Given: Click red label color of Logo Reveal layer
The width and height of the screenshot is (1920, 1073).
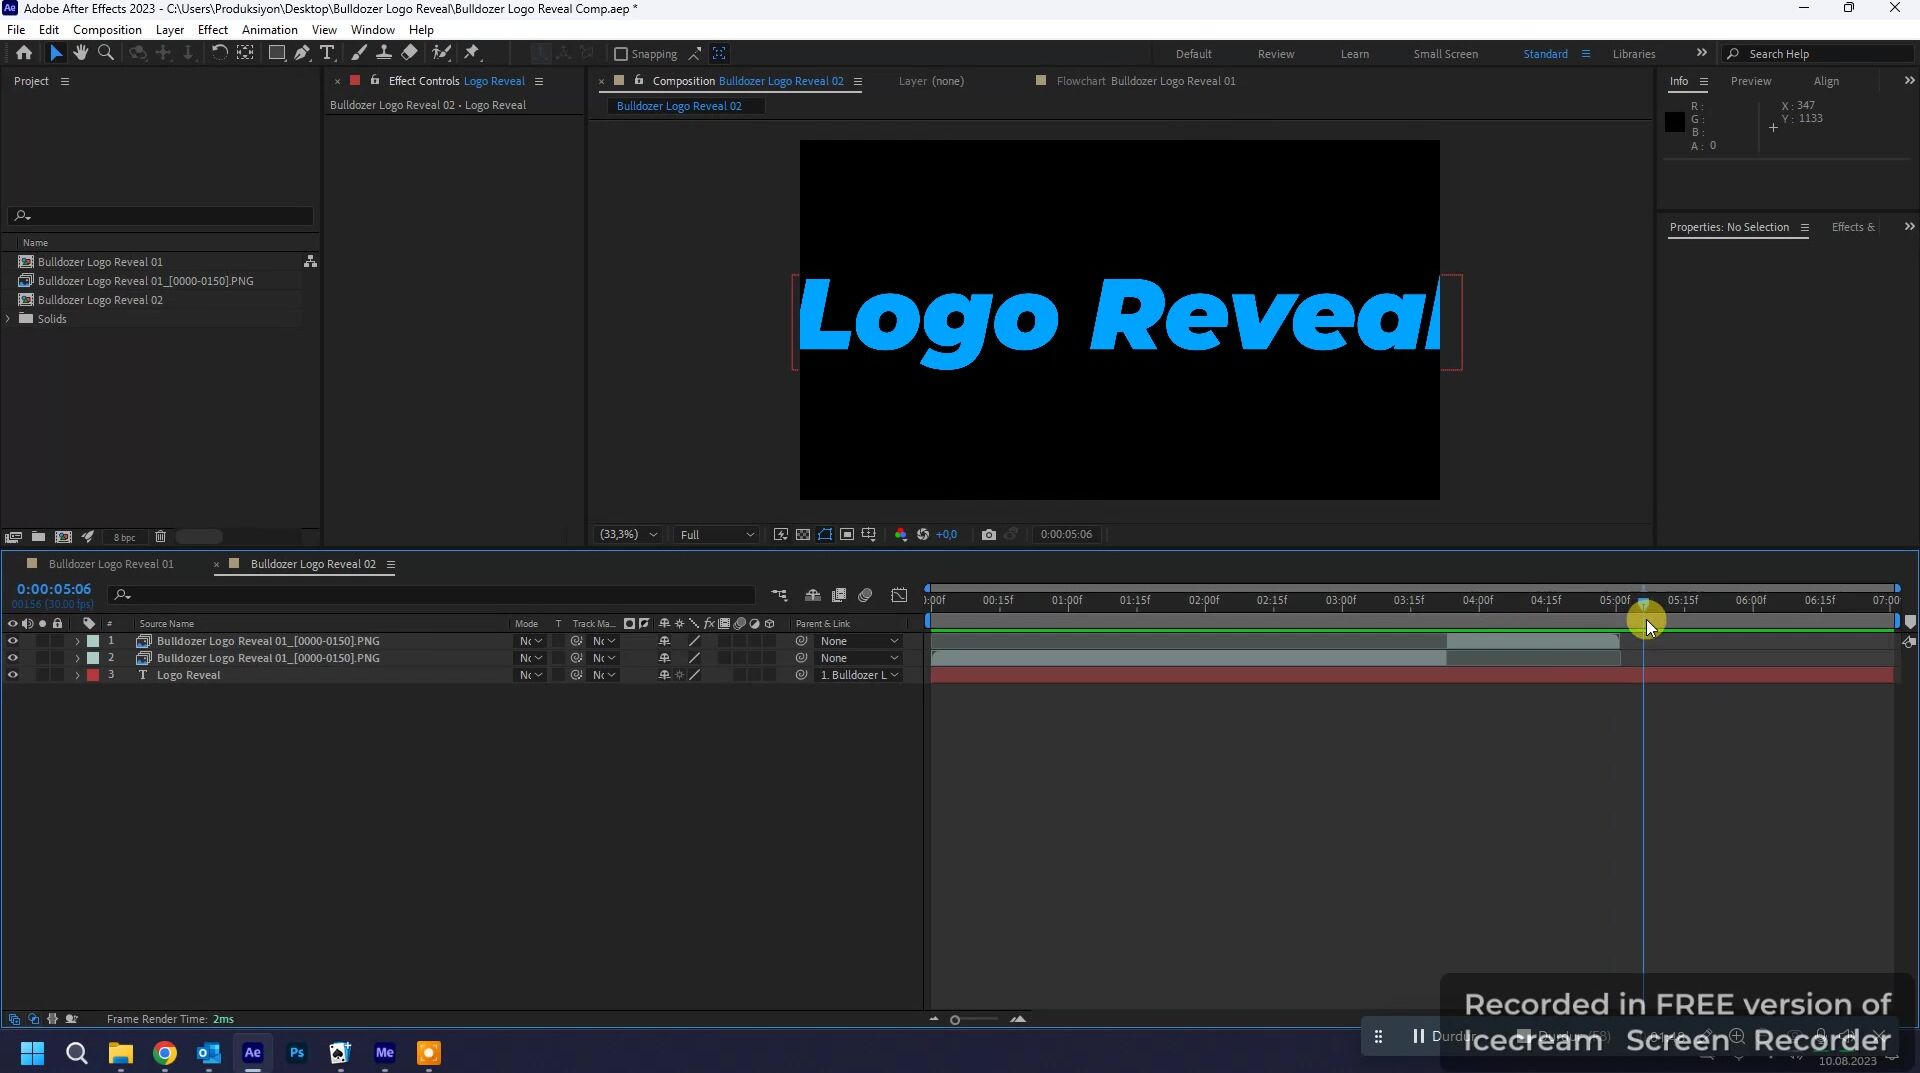Looking at the screenshot, I should pyautogui.click(x=93, y=675).
